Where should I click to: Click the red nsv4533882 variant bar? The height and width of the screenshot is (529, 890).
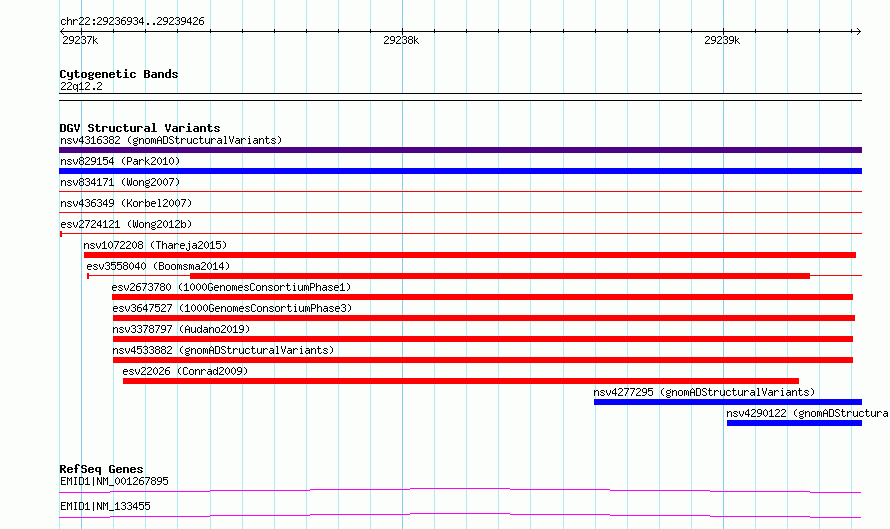tap(482, 360)
